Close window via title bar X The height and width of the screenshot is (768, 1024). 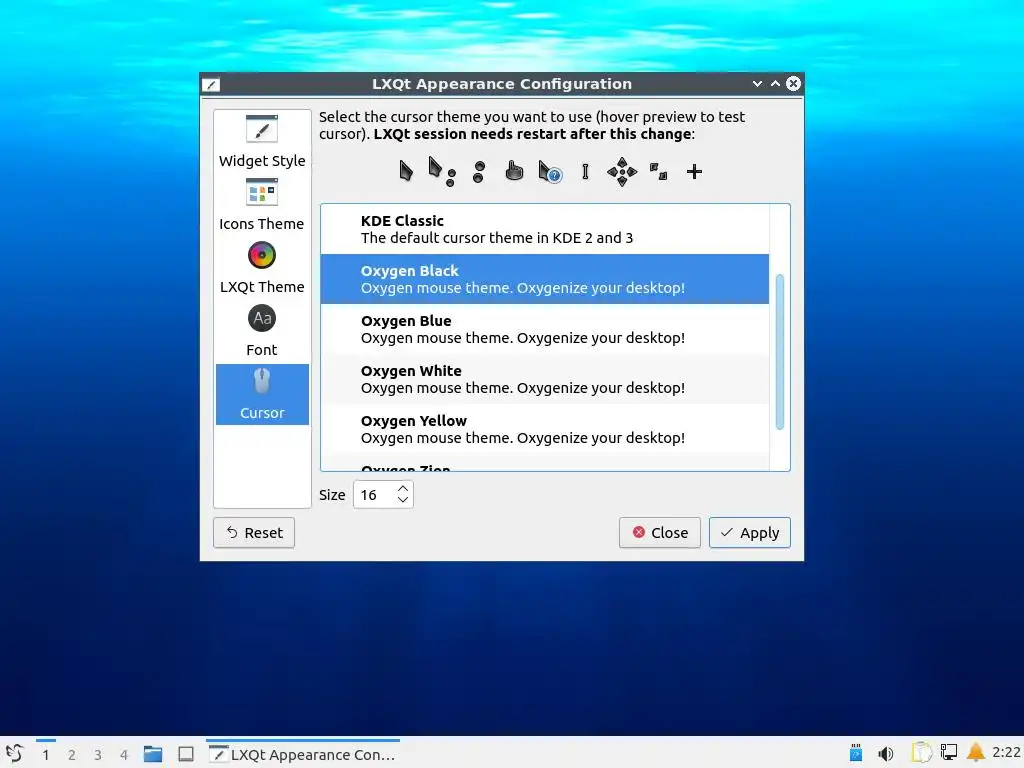tap(793, 84)
